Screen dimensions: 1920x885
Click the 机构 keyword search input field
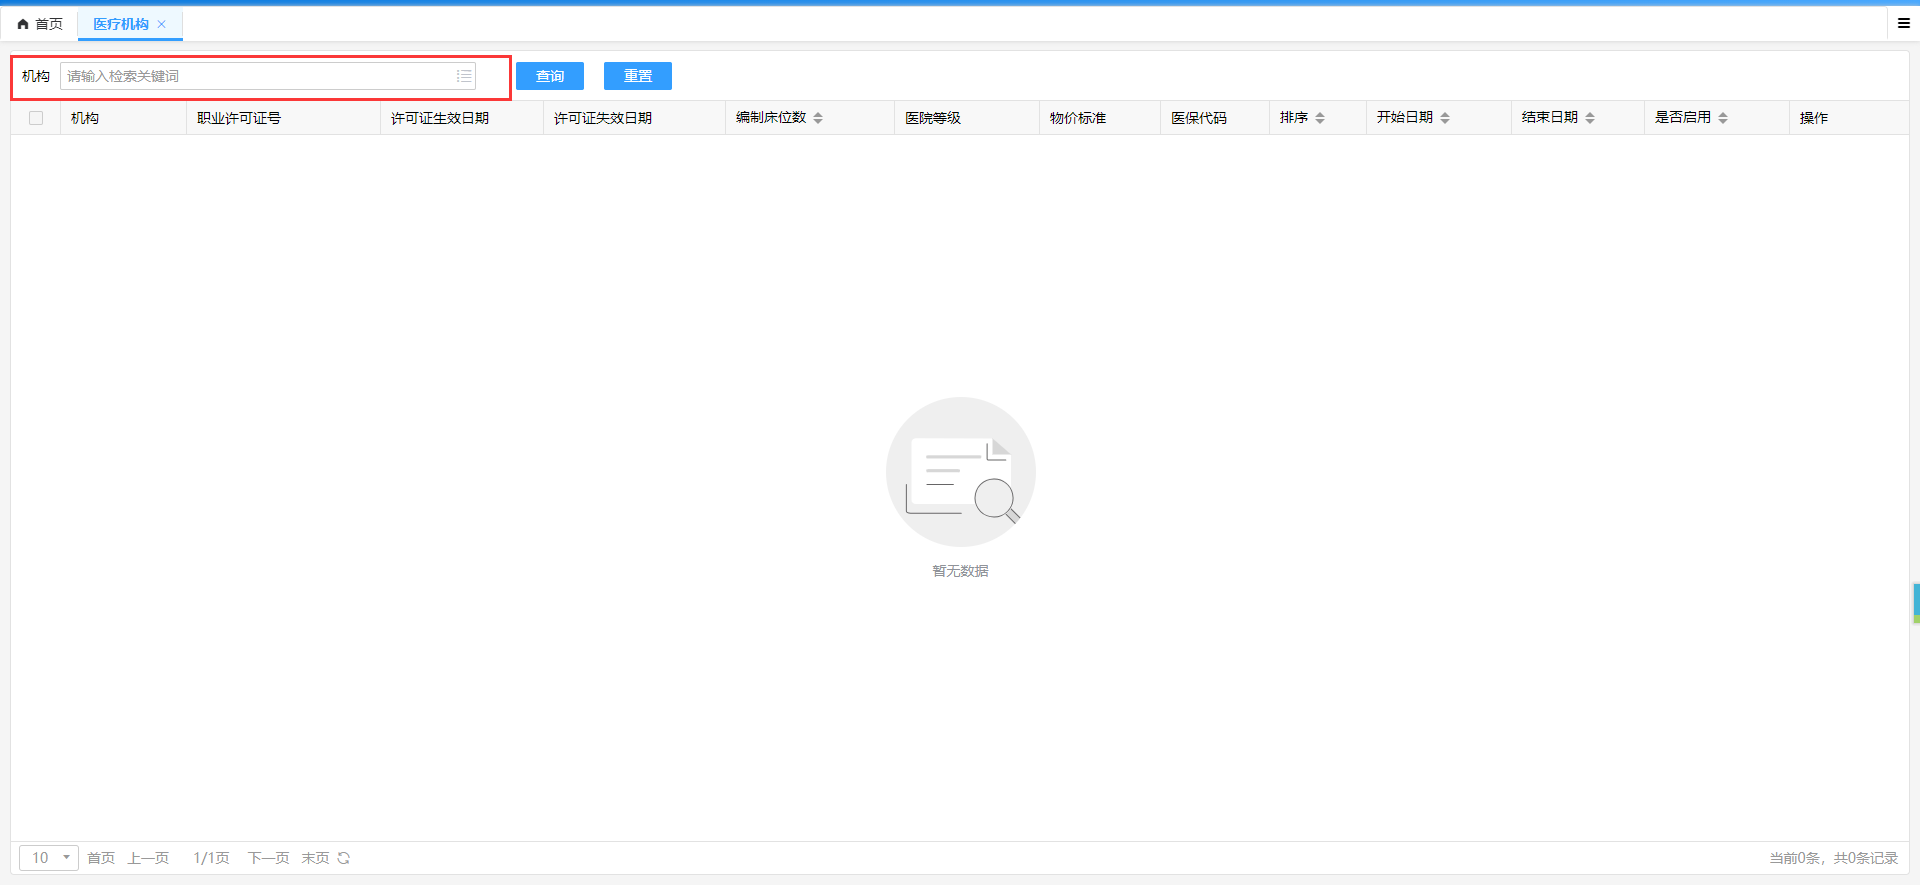pyautogui.click(x=255, y=76)
